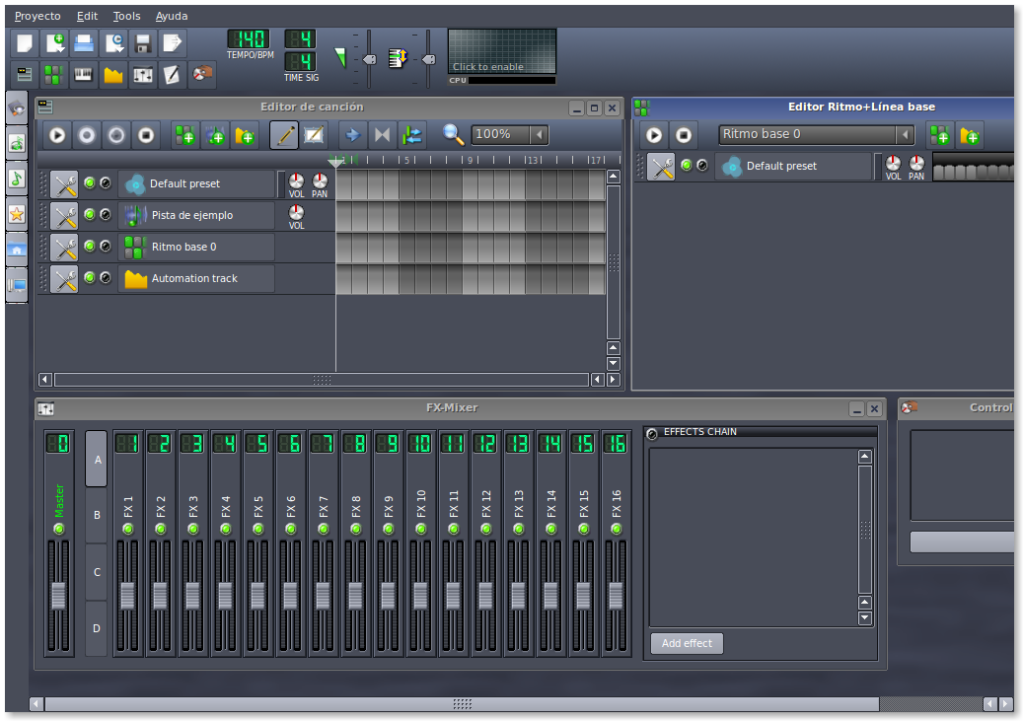The width and height of the screenshot is (1023, 721).
Task: Open the My Computer sidebar tab
Action: pos(17,284)
